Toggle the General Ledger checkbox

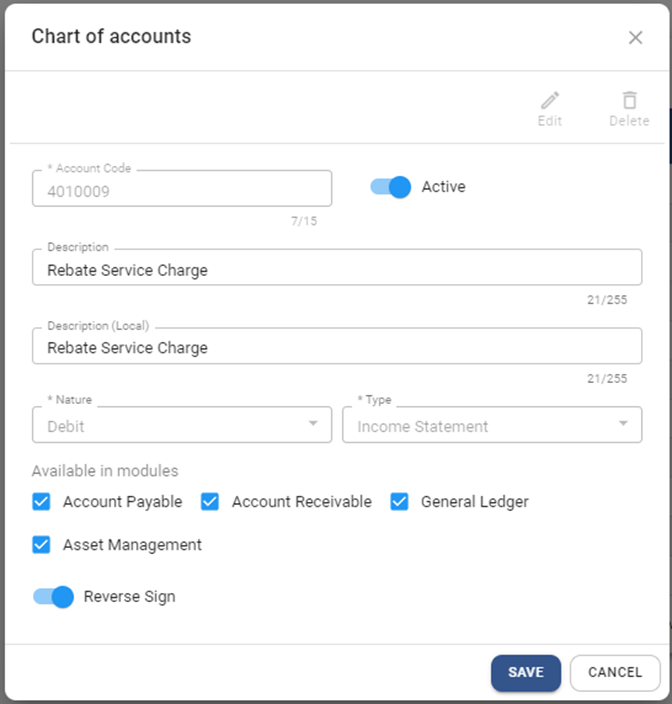coord(399,502)
